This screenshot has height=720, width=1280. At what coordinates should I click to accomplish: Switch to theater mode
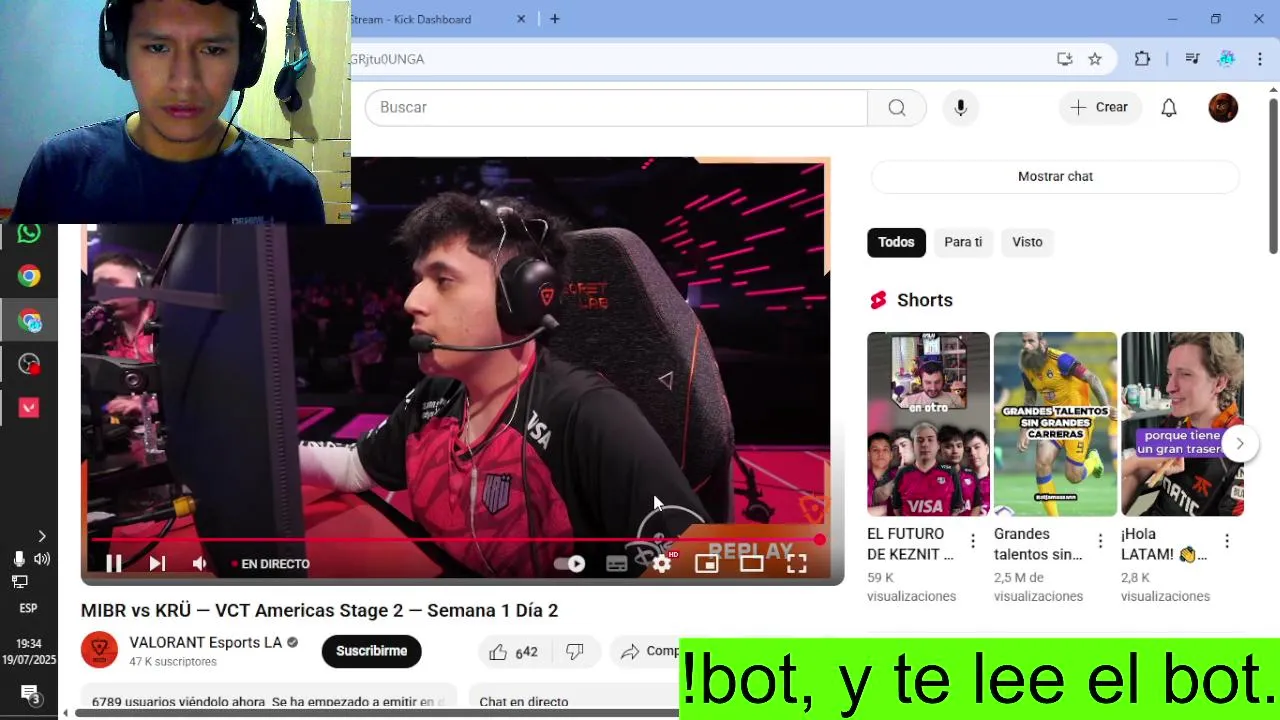tap(751, 564)
